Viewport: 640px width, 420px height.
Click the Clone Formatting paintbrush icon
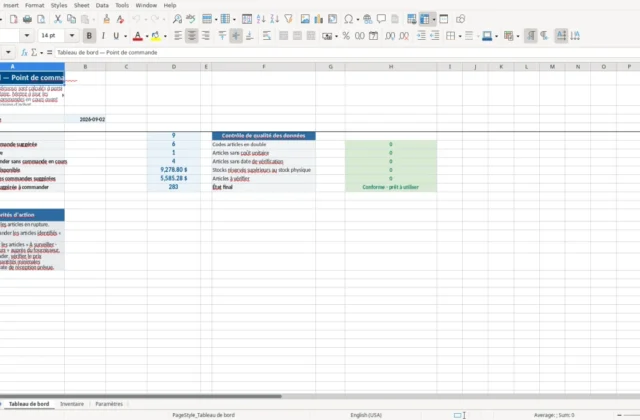coord(107,19)
